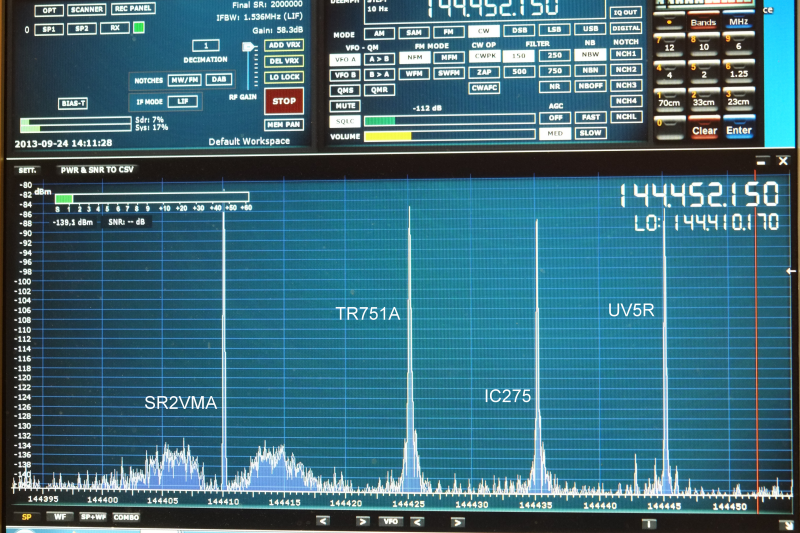Toggle the MW/FM notch
The image size is (800, 533).
click(185, 80)
